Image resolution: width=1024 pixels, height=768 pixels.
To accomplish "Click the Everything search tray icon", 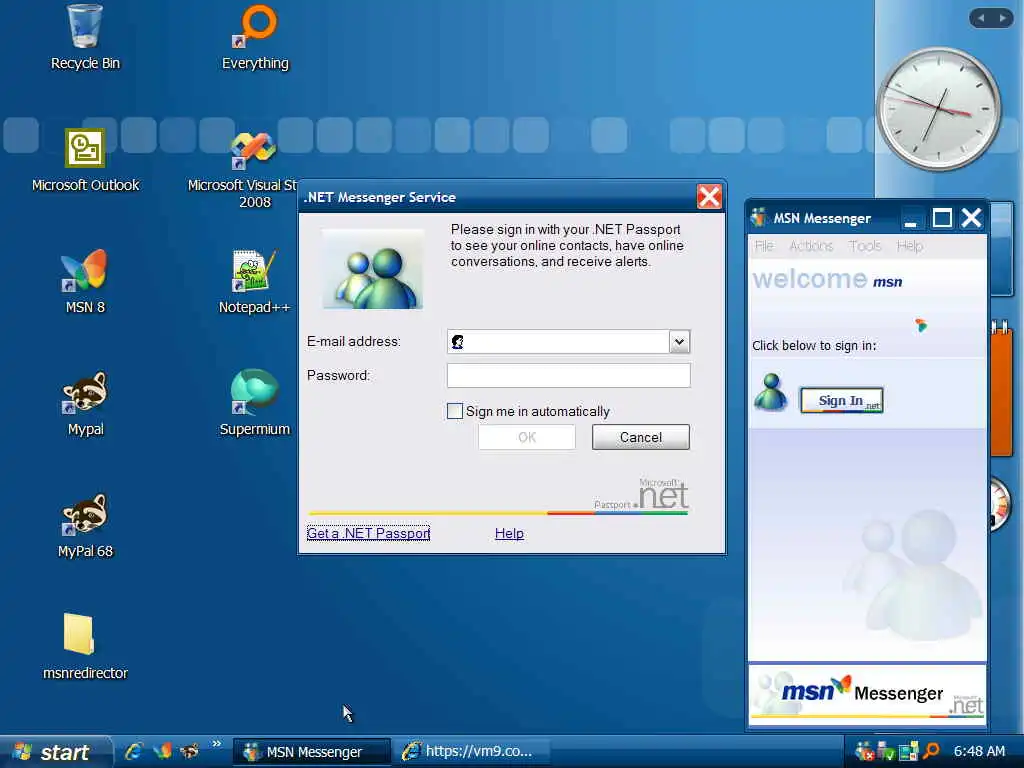I will coord(931,752).
